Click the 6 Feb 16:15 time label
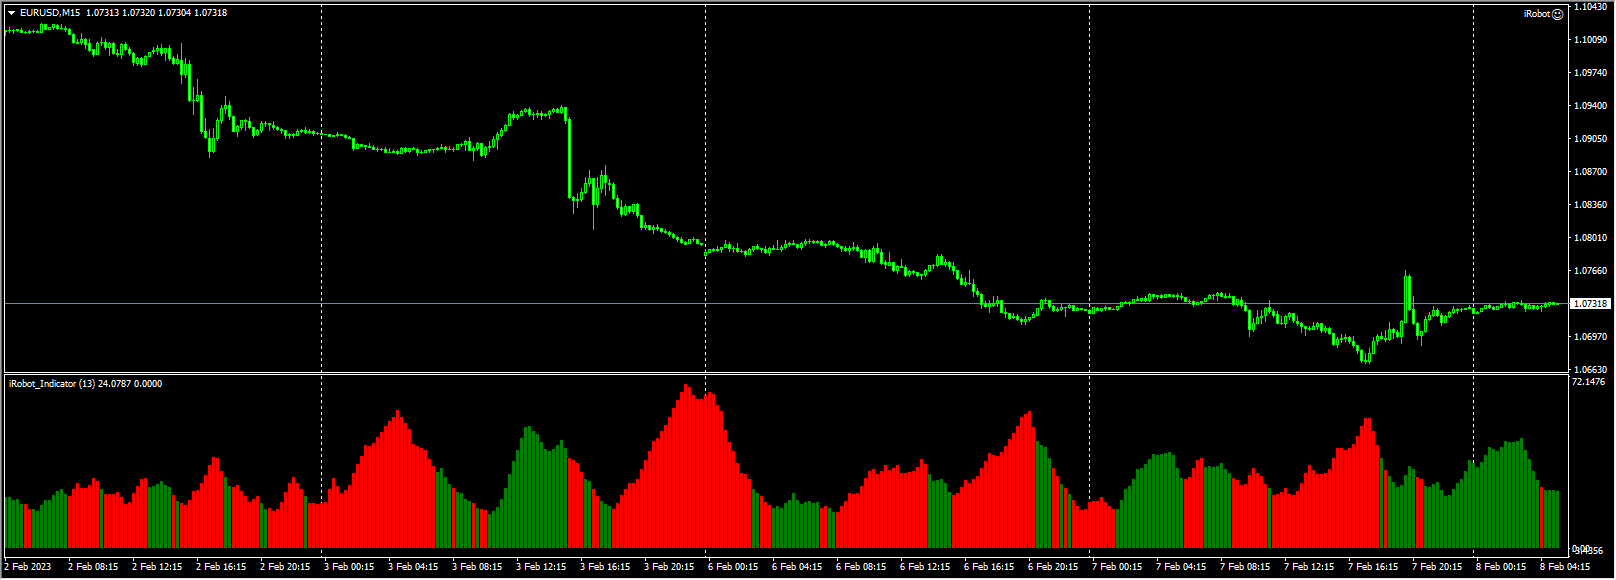Screen dimensions: 1616x580 (x=989, y=567)
